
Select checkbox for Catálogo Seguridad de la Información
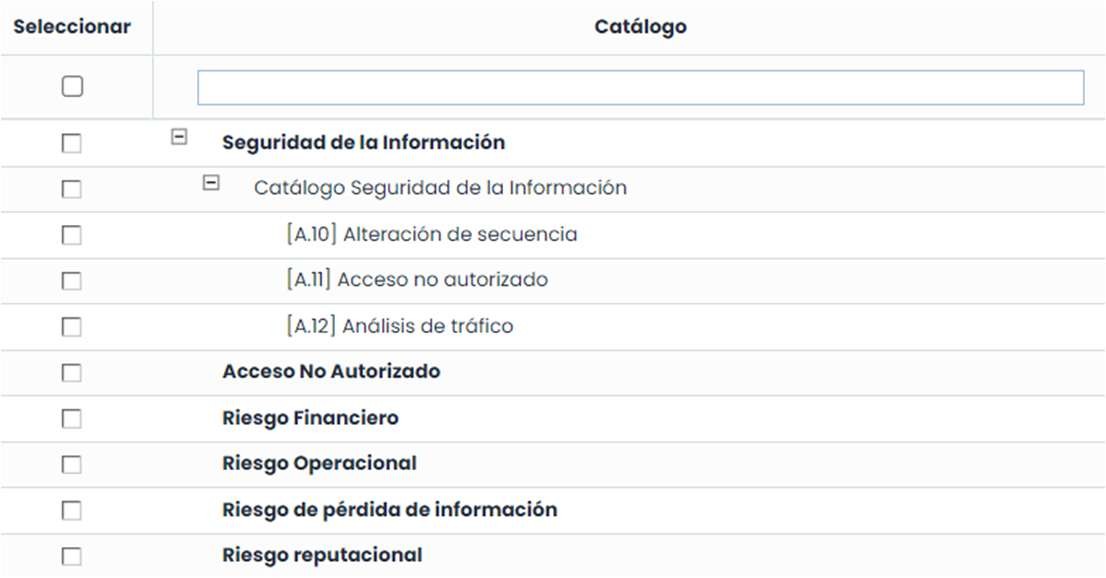click(72, 189)
